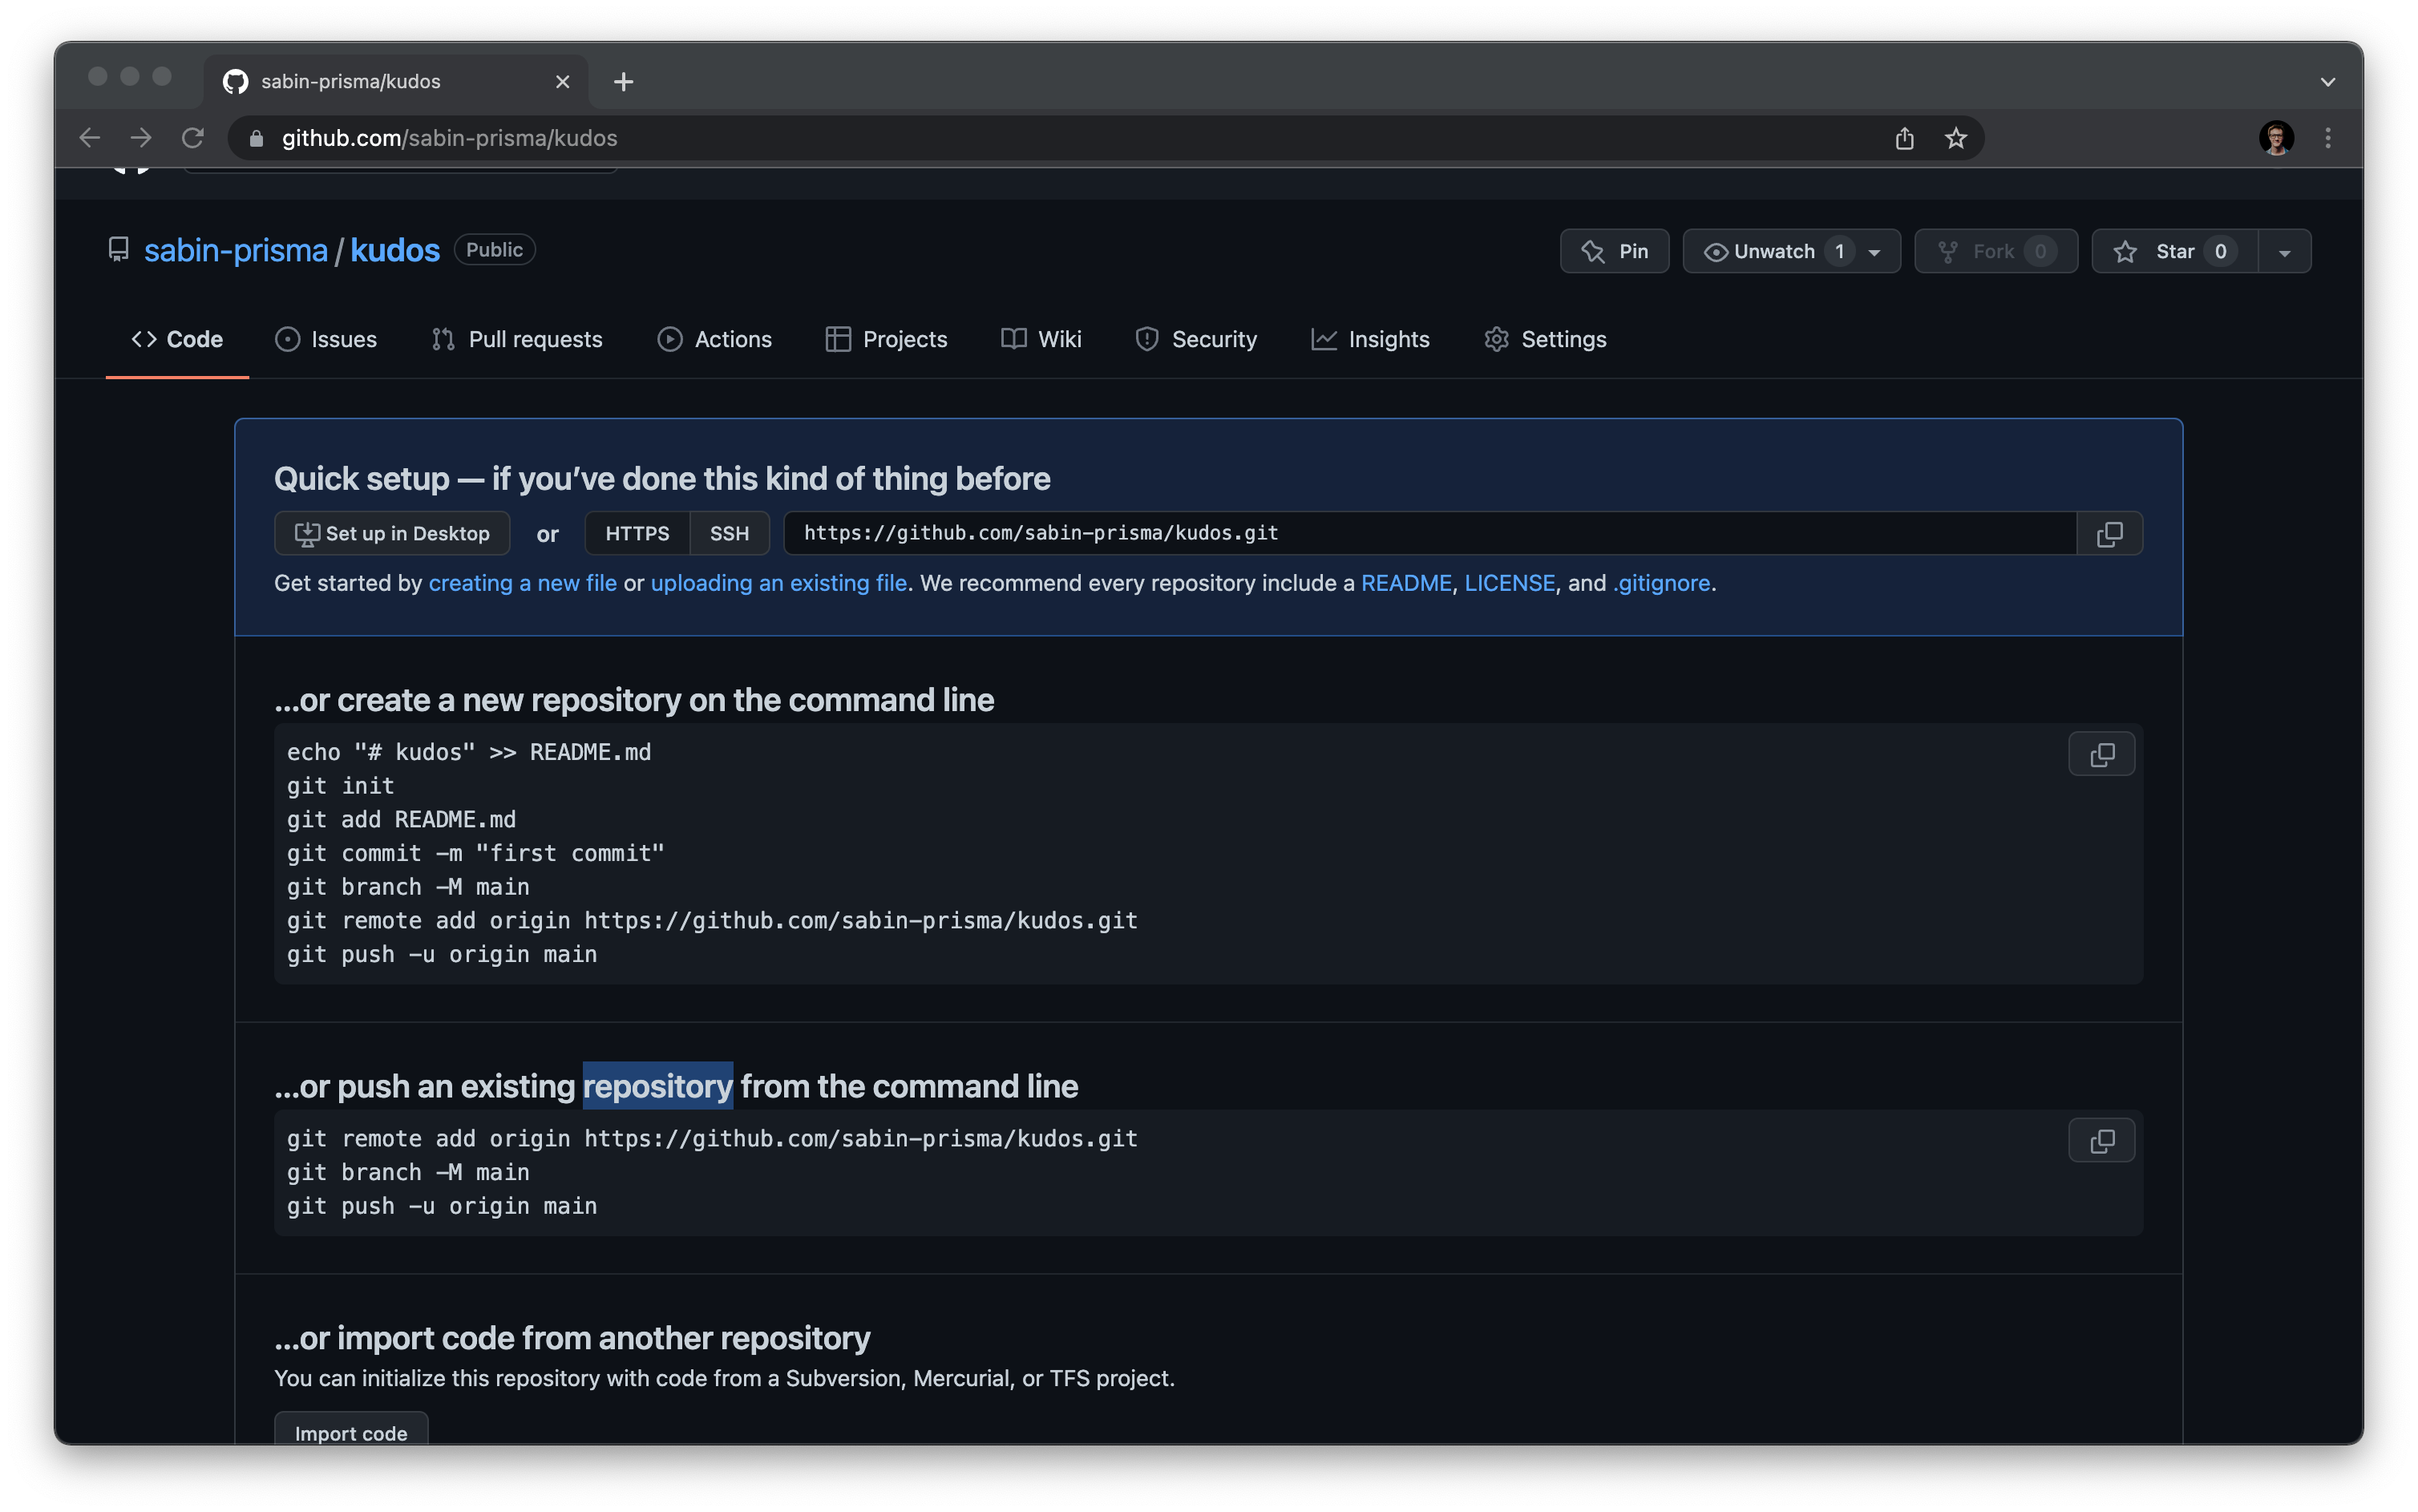Image resolution: width=2418 pixels, height=1512 pixels.
Task: Switch the clone URL to SSH
Action: pos(729,534)
